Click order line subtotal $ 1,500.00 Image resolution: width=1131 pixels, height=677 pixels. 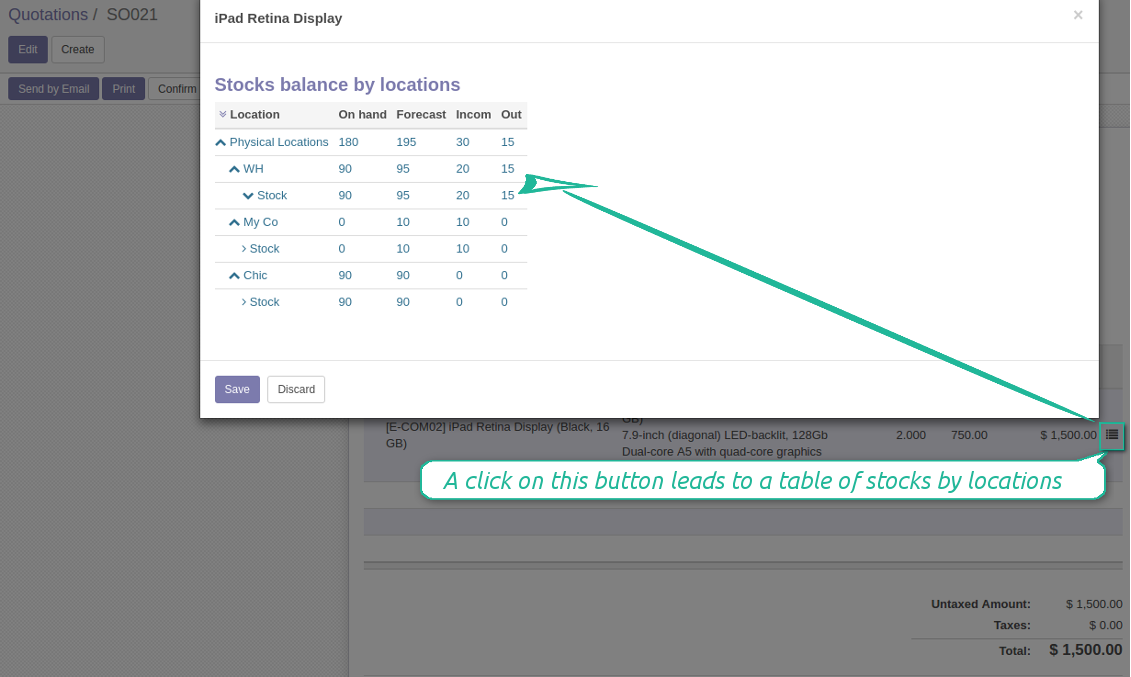[x=1068, y=435]
